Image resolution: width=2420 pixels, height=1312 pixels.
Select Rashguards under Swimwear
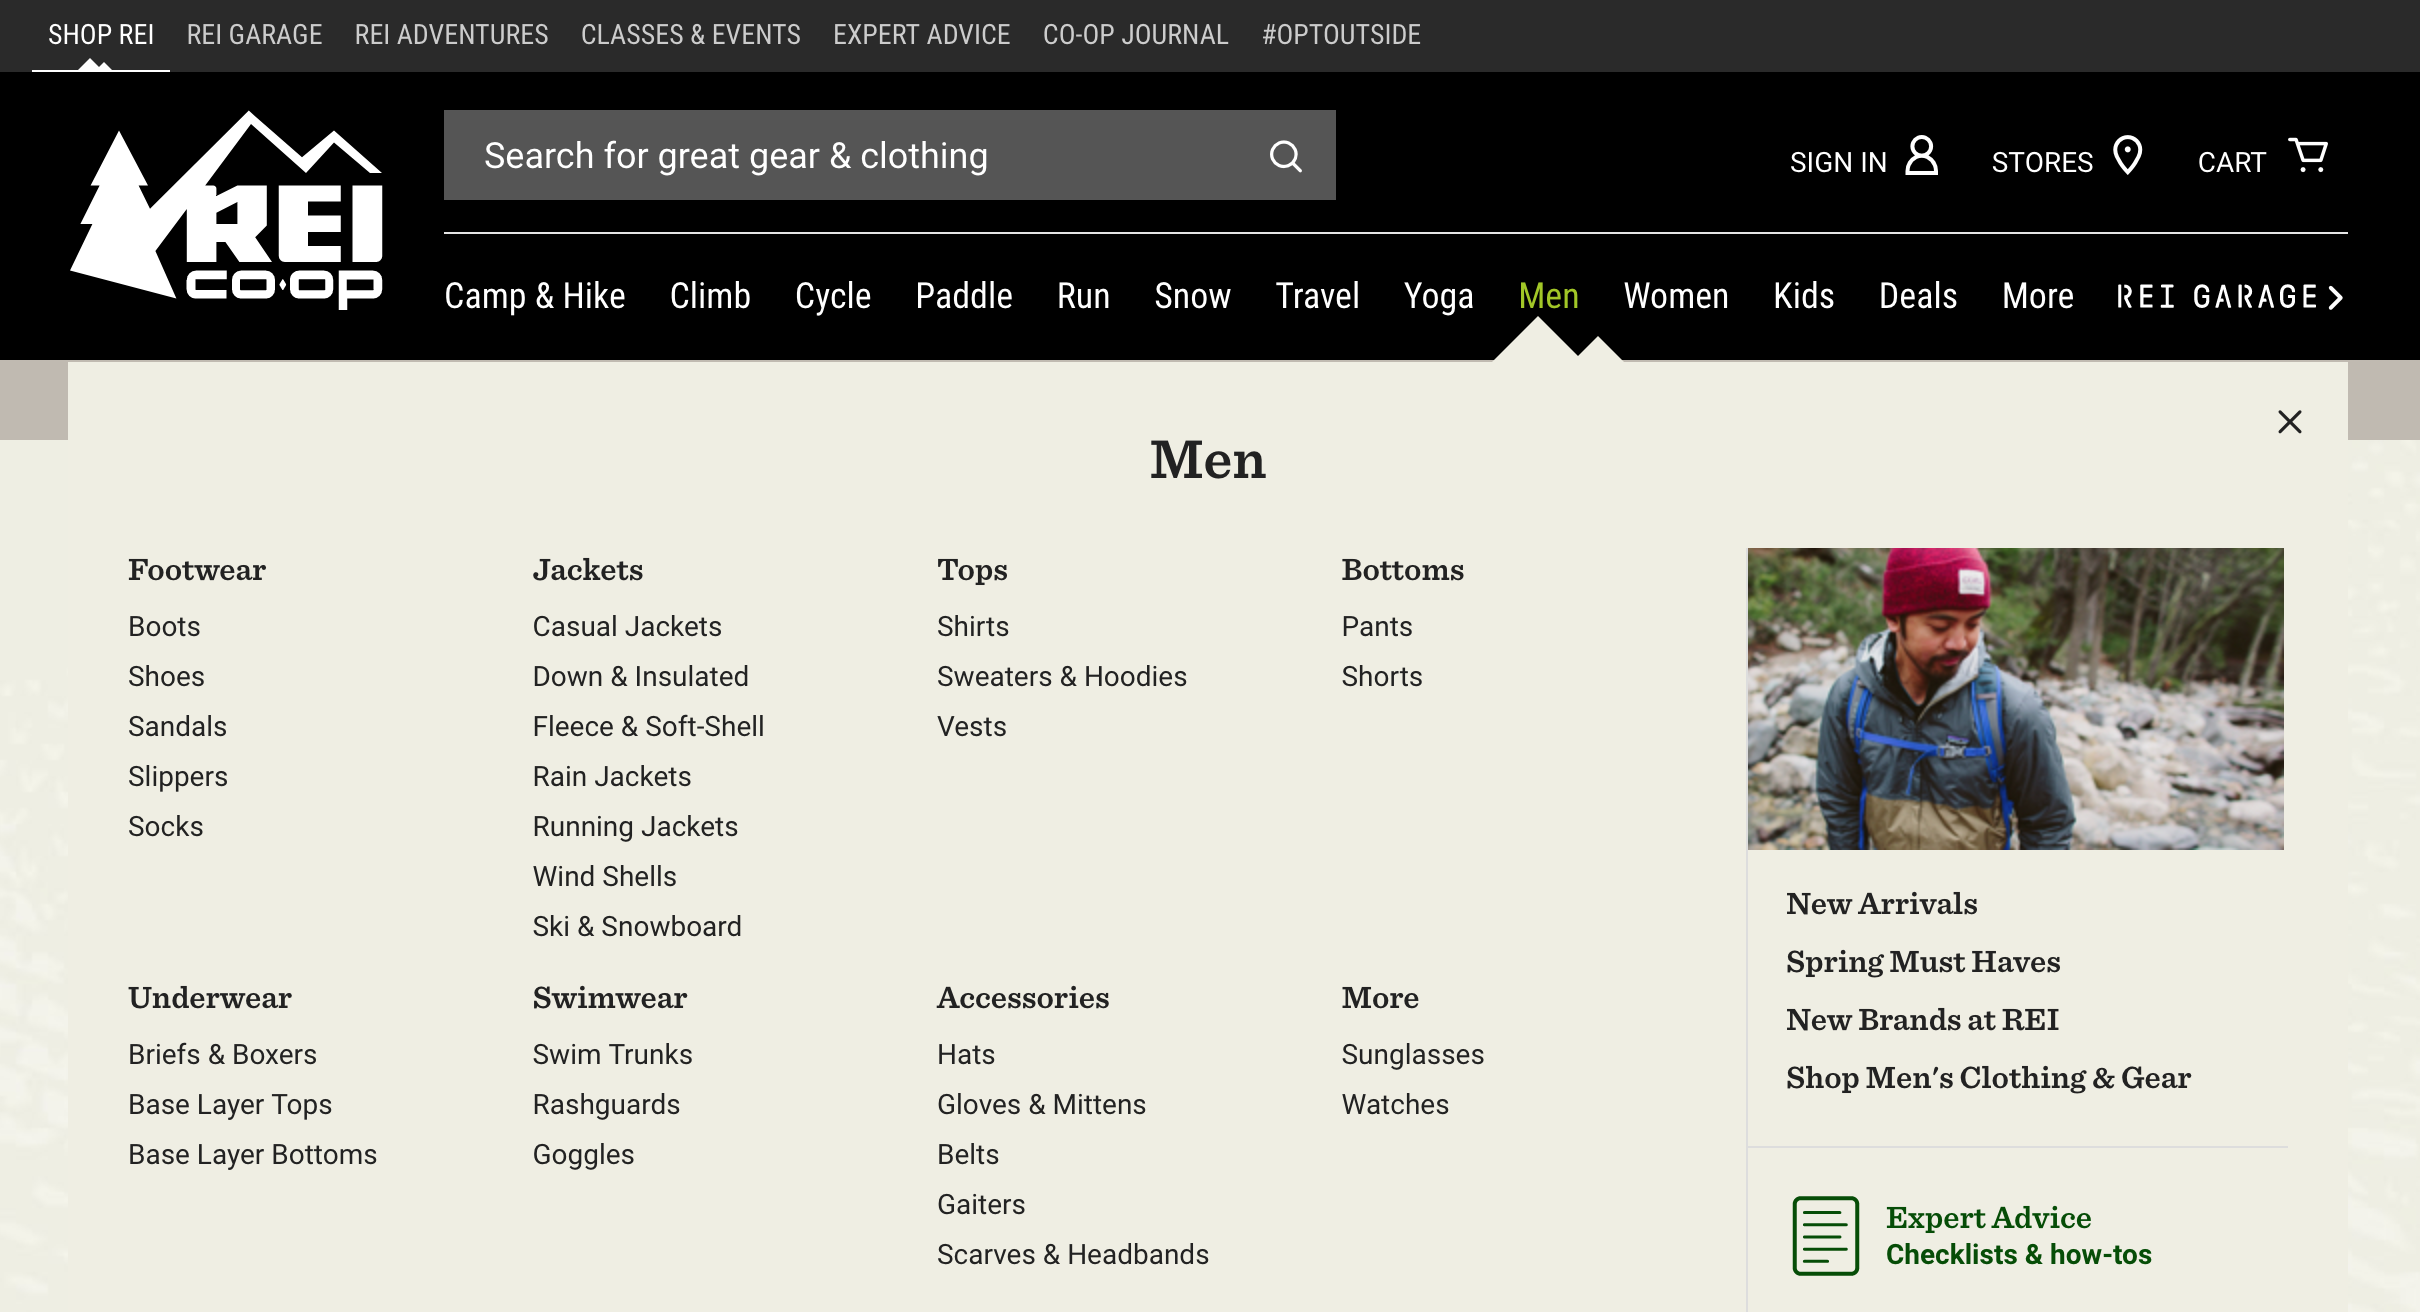coord(606,1105)
